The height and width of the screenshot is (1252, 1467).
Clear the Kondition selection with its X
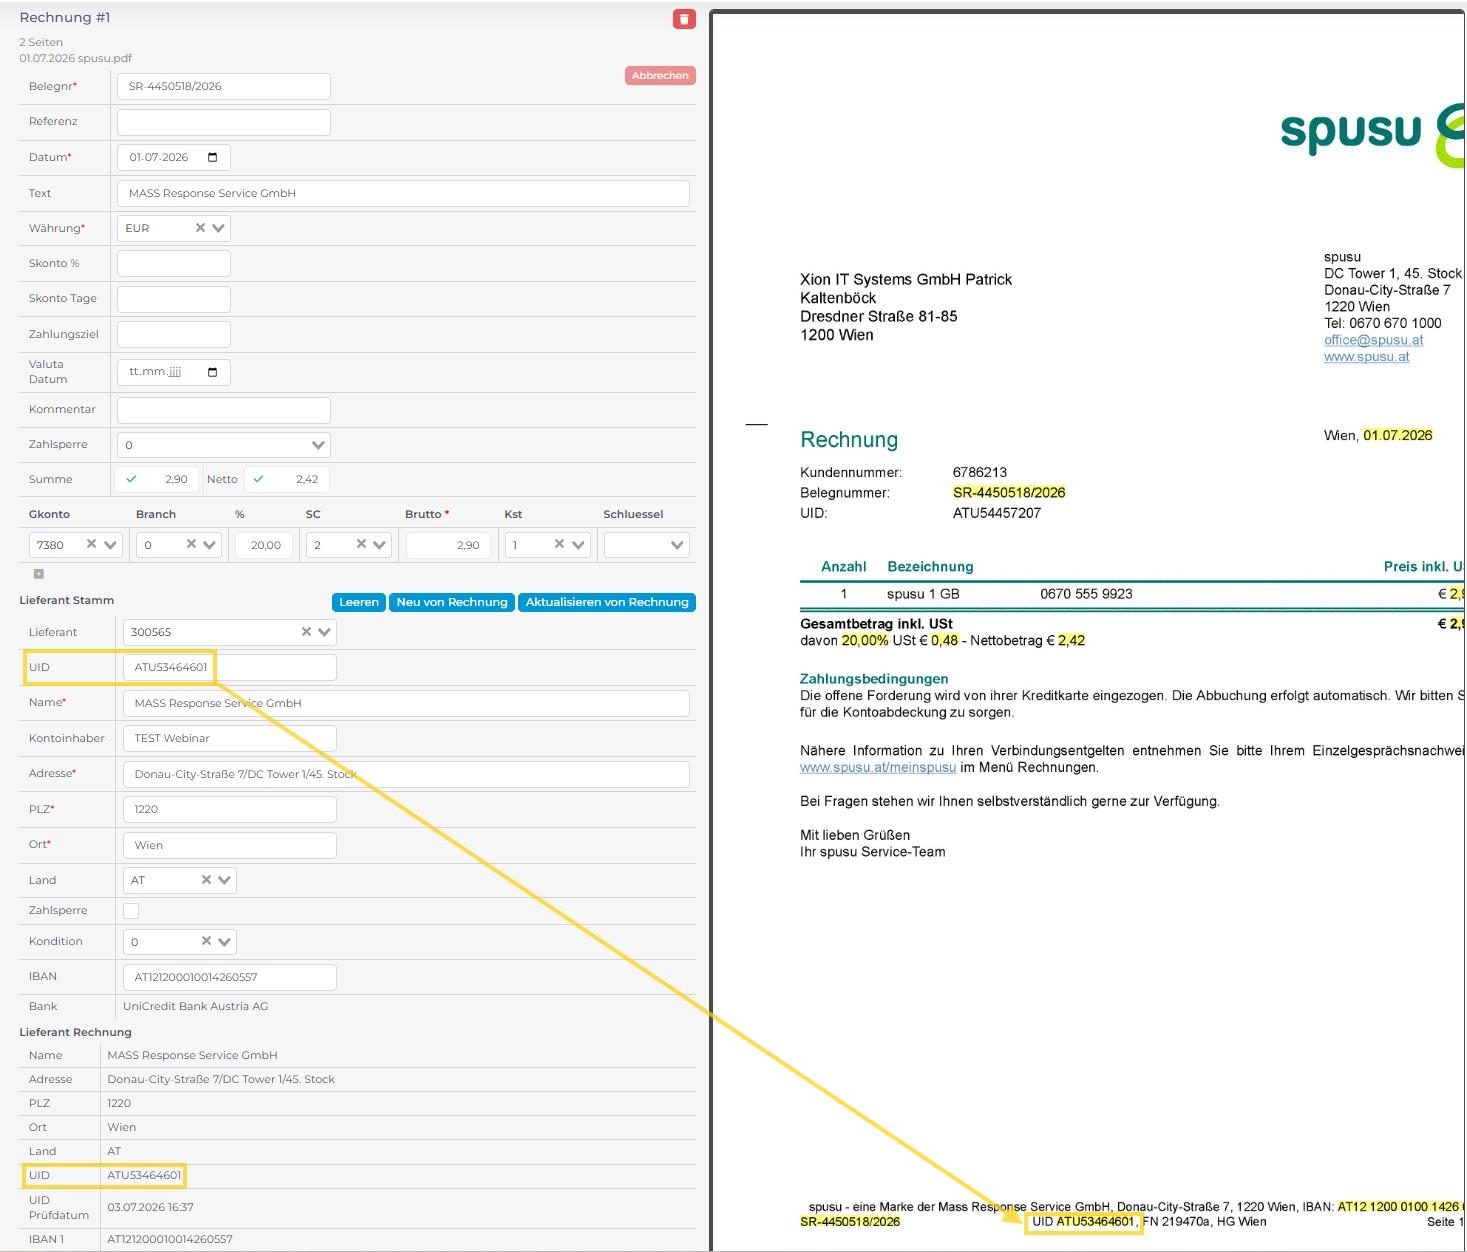tap(206, 941)
